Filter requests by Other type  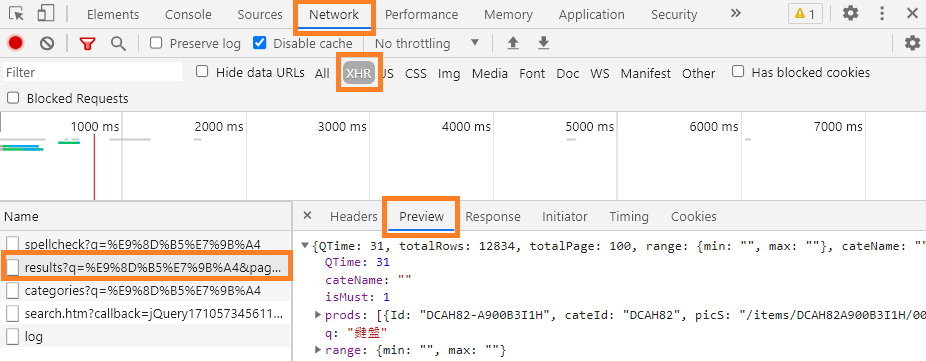(699, 73)
